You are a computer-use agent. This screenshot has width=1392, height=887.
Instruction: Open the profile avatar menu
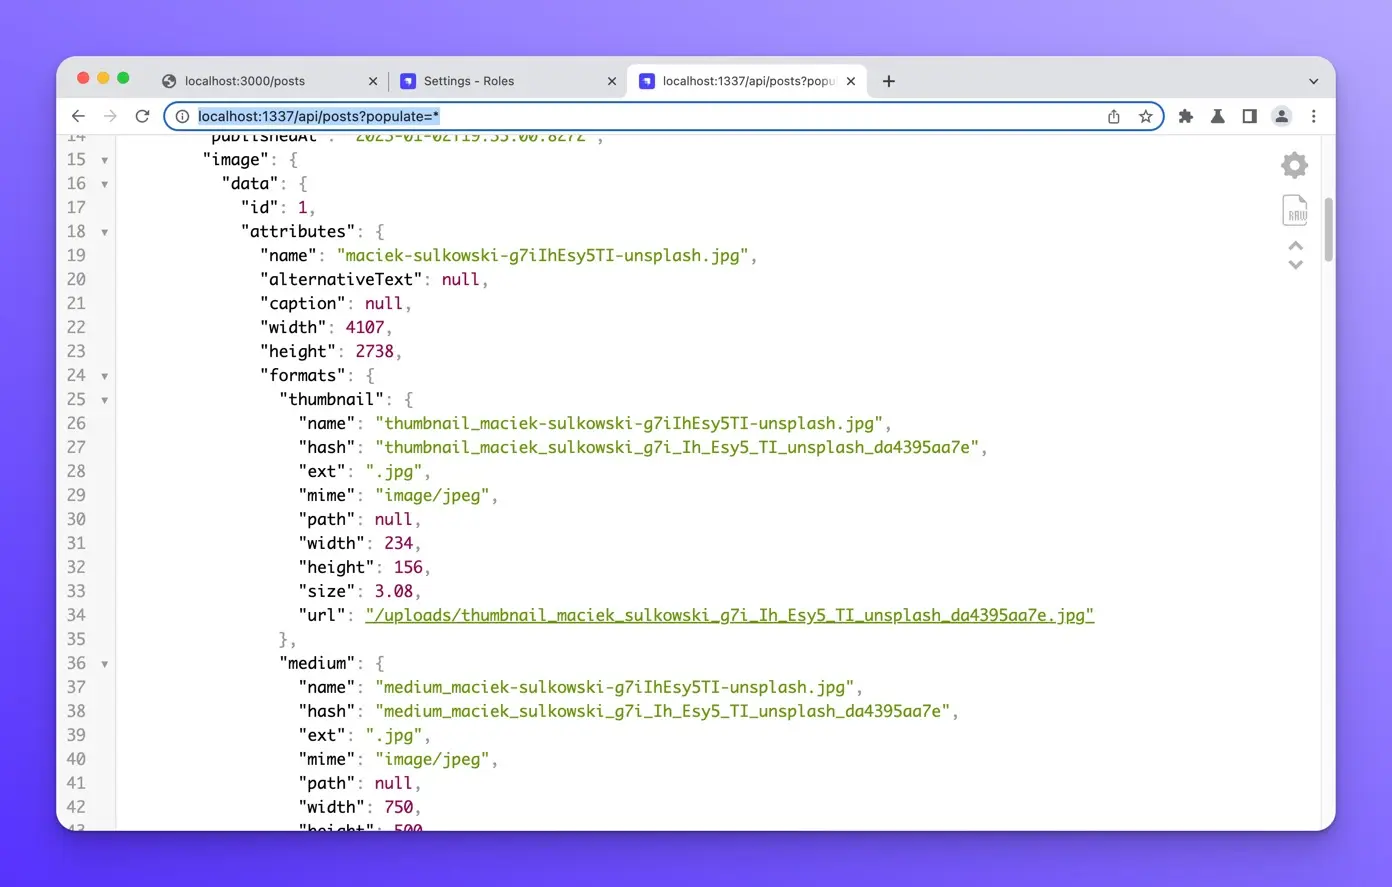1282,116
